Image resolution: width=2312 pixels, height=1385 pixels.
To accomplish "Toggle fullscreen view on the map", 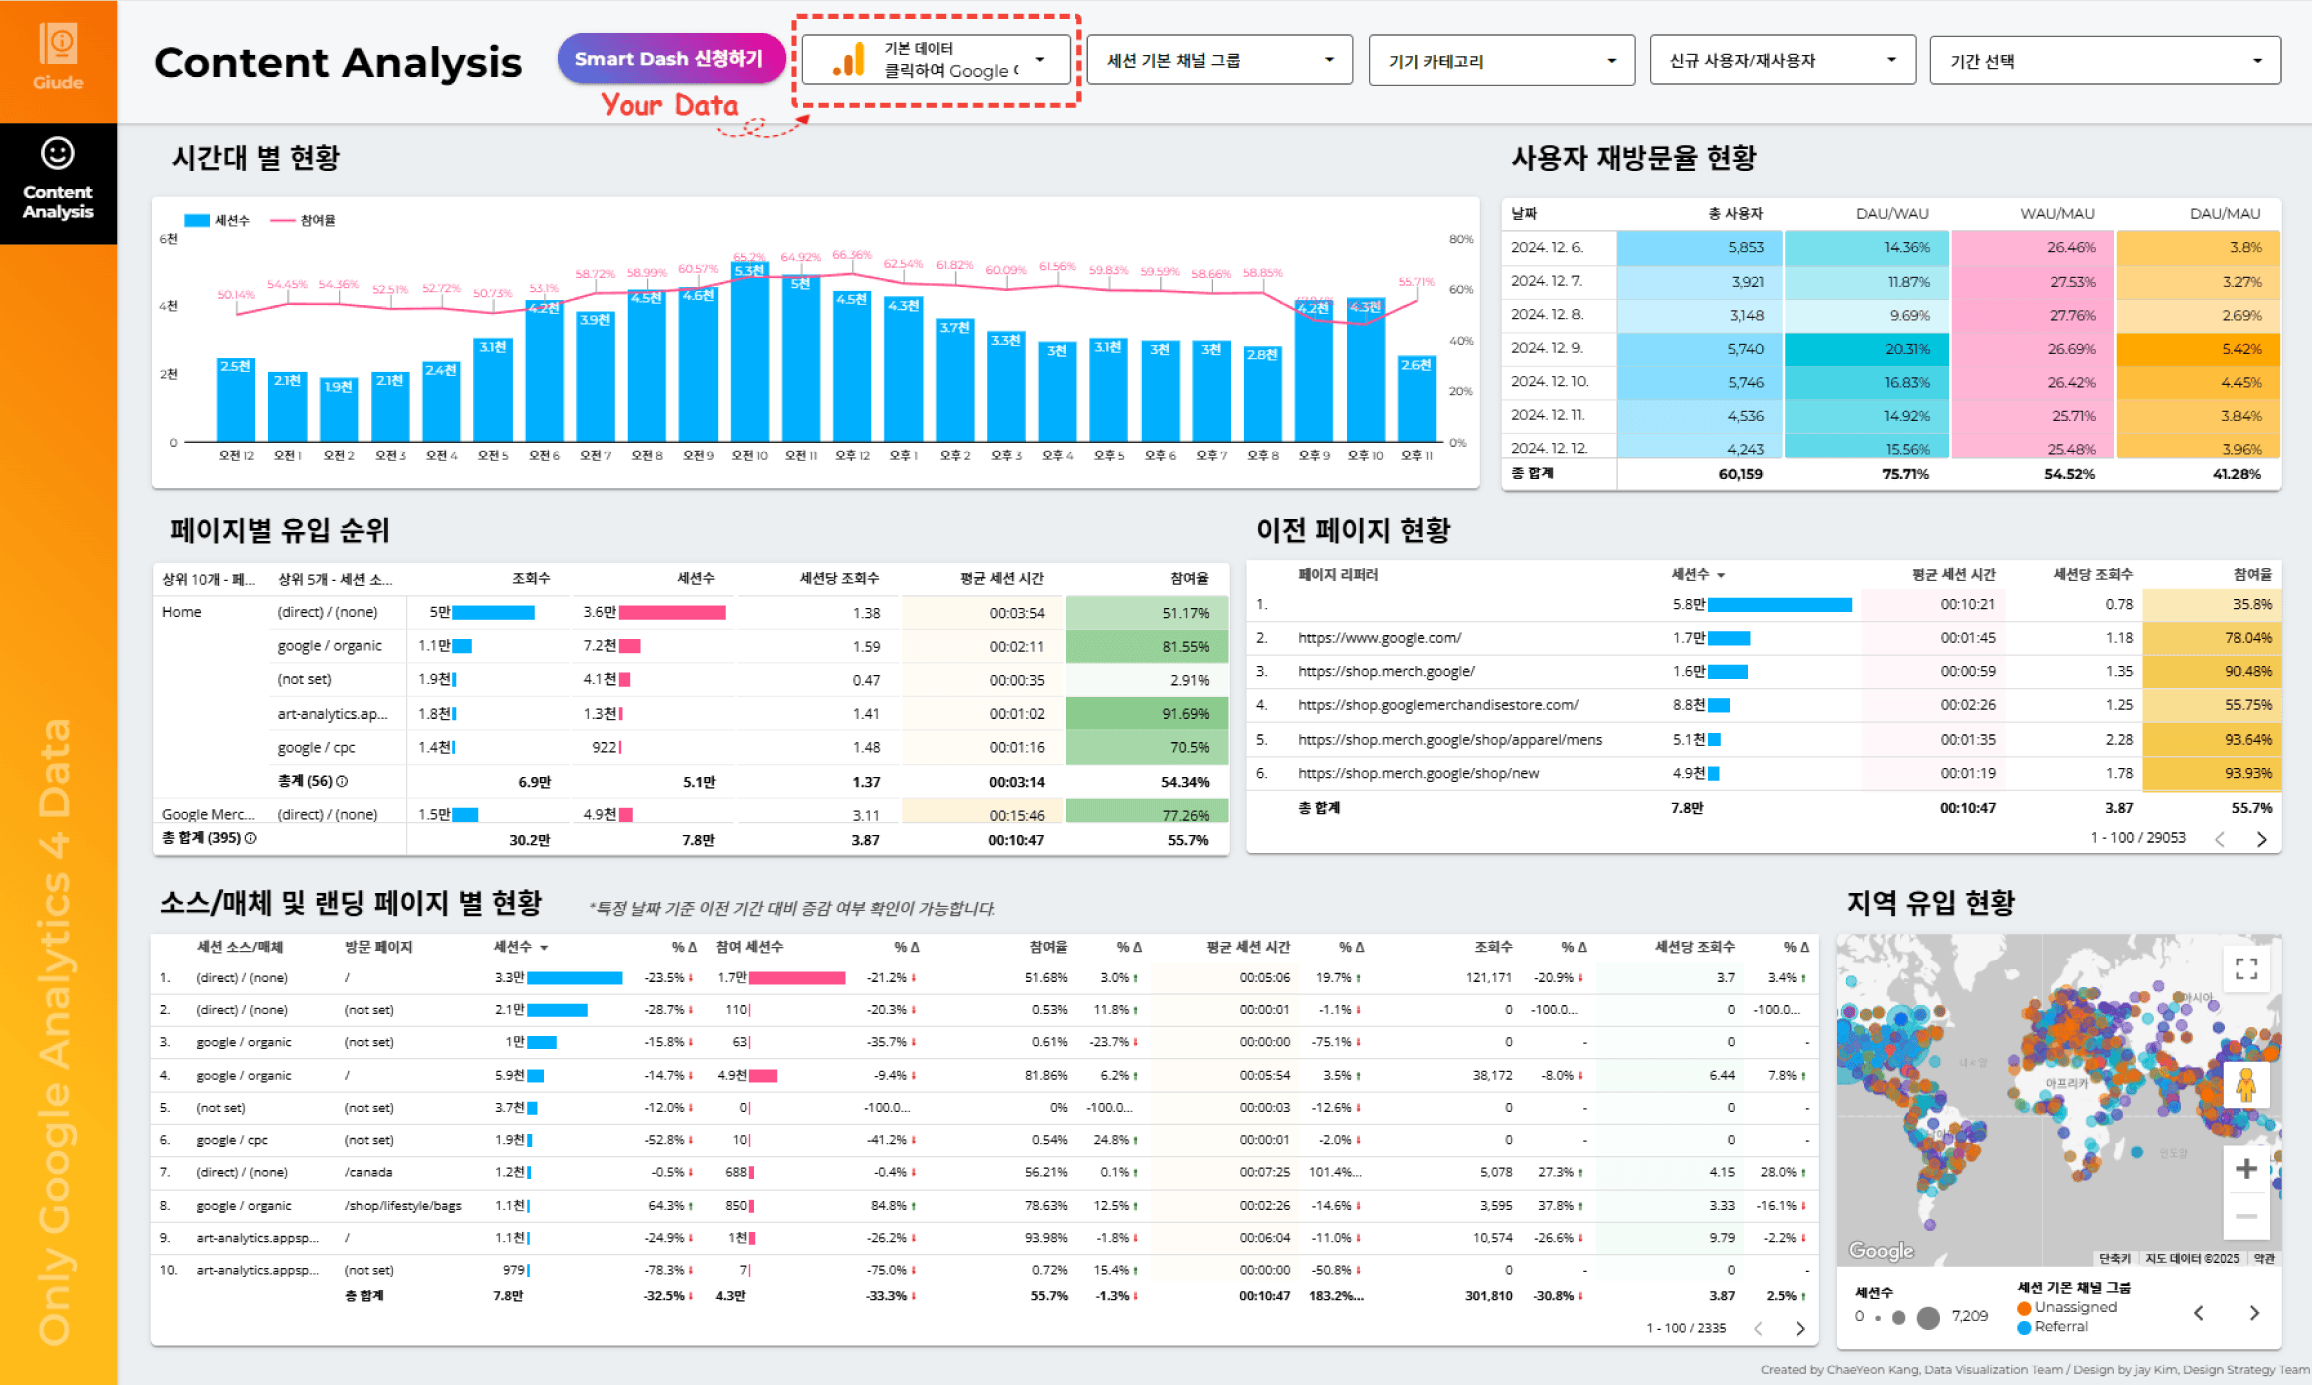I will click(x=2246, y=968).
